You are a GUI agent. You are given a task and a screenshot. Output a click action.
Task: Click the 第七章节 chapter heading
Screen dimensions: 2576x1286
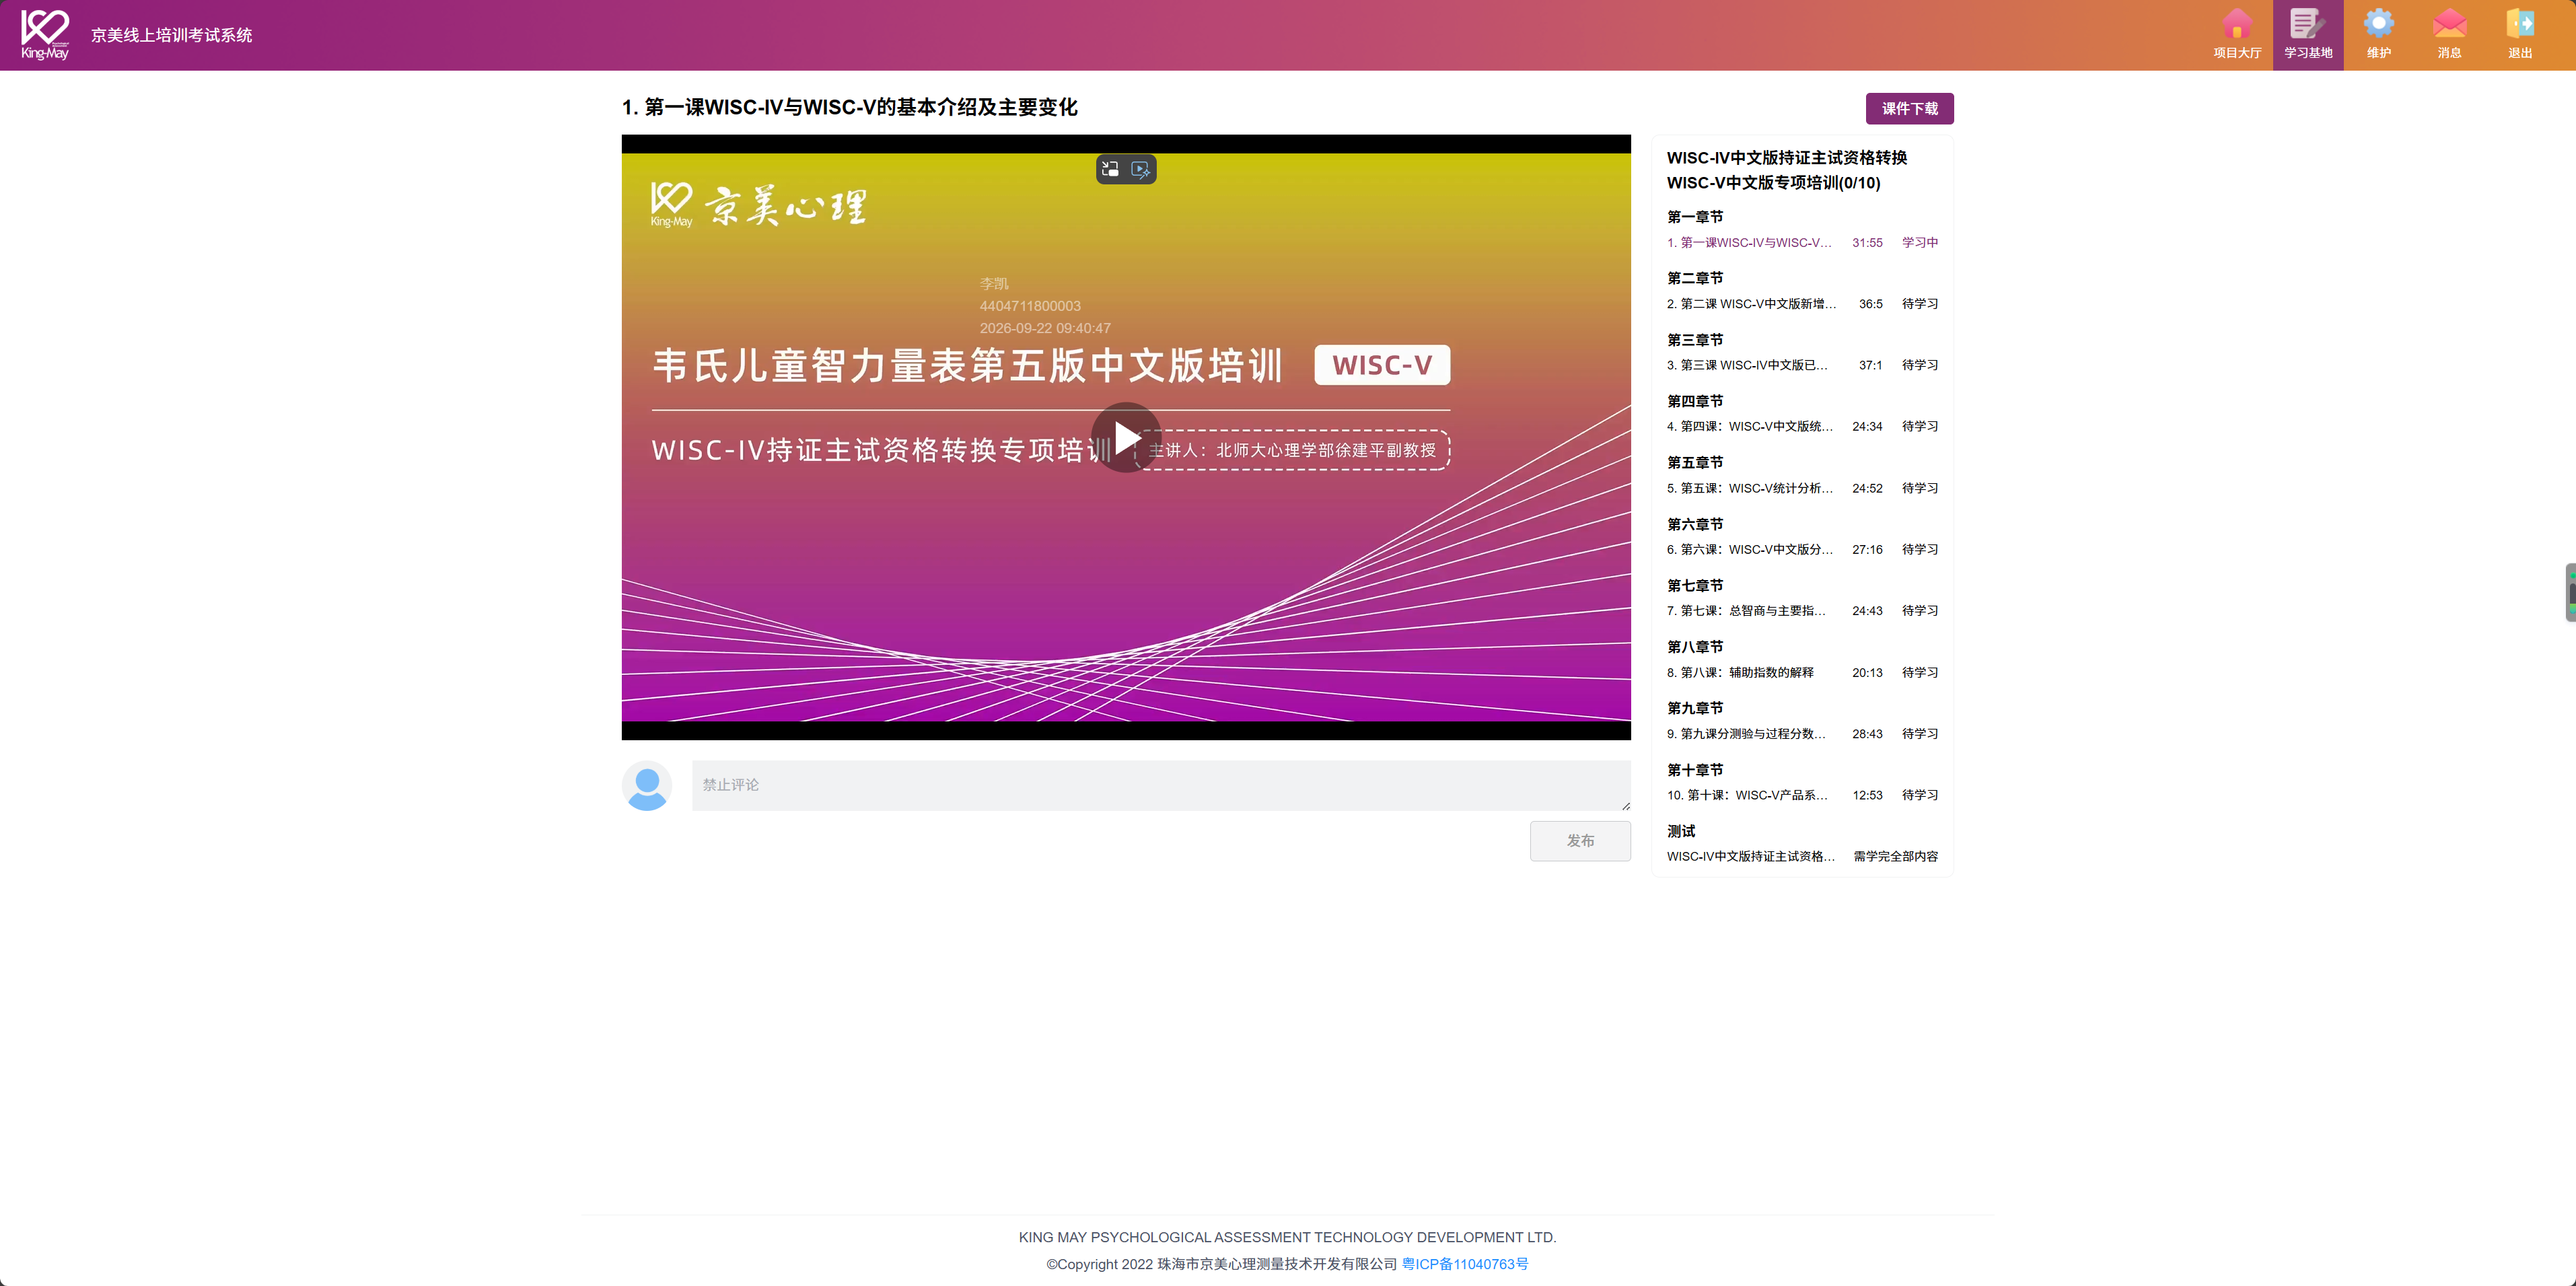click(1695, 585)
